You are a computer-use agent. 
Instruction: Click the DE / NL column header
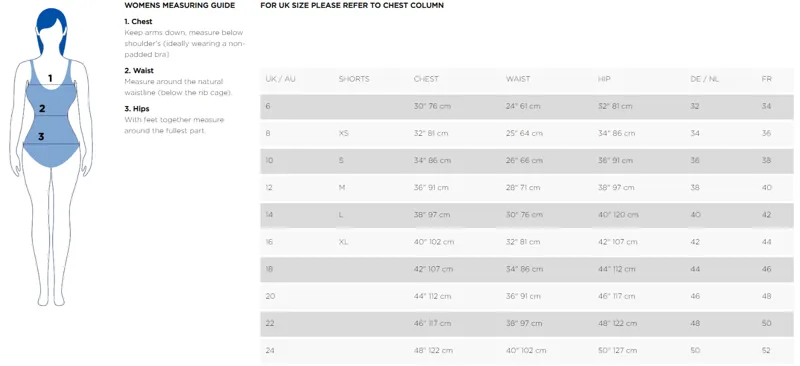(x=705, y=79)
